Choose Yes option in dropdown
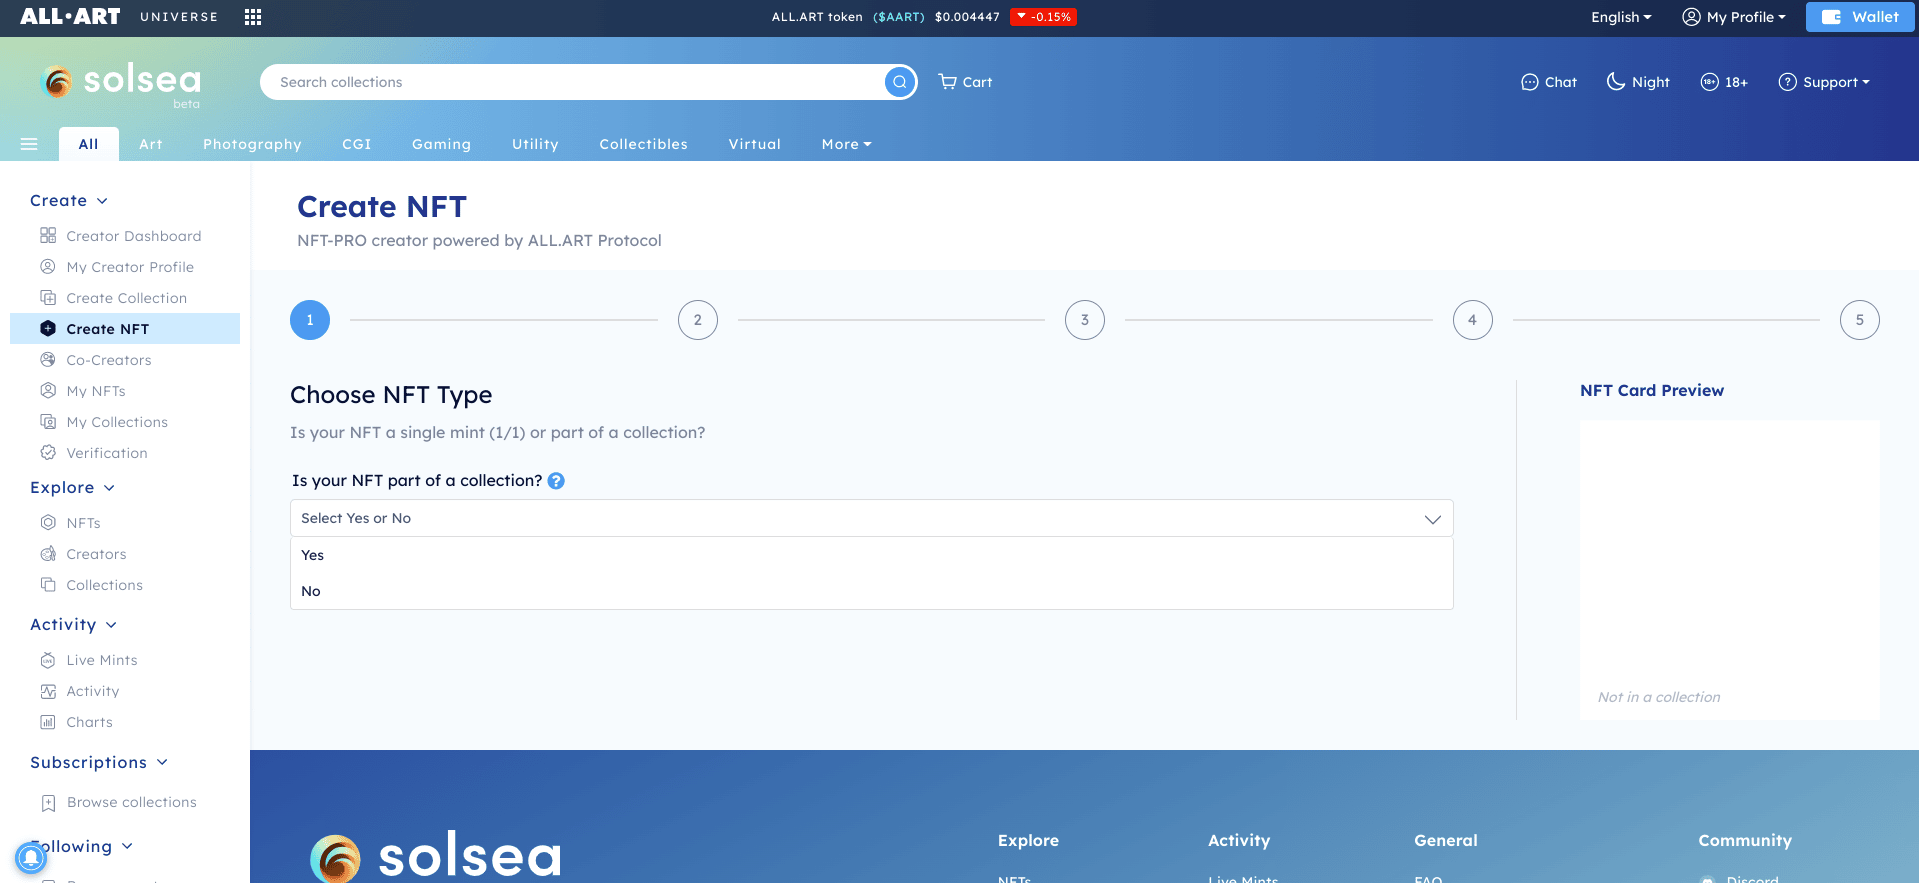This screenshot has height=883, width=1919. point(871,555)
